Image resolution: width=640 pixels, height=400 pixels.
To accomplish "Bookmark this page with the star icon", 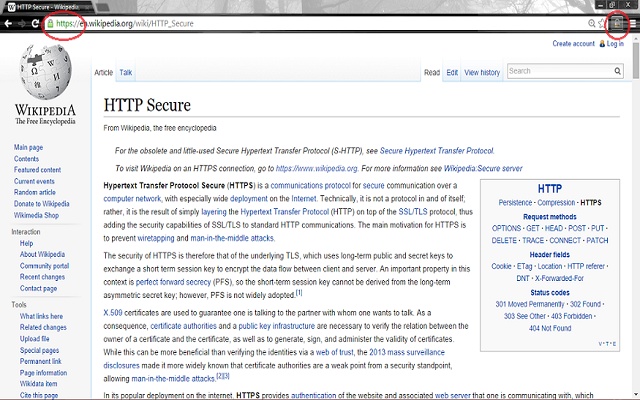I will click(x=602, y=23).
